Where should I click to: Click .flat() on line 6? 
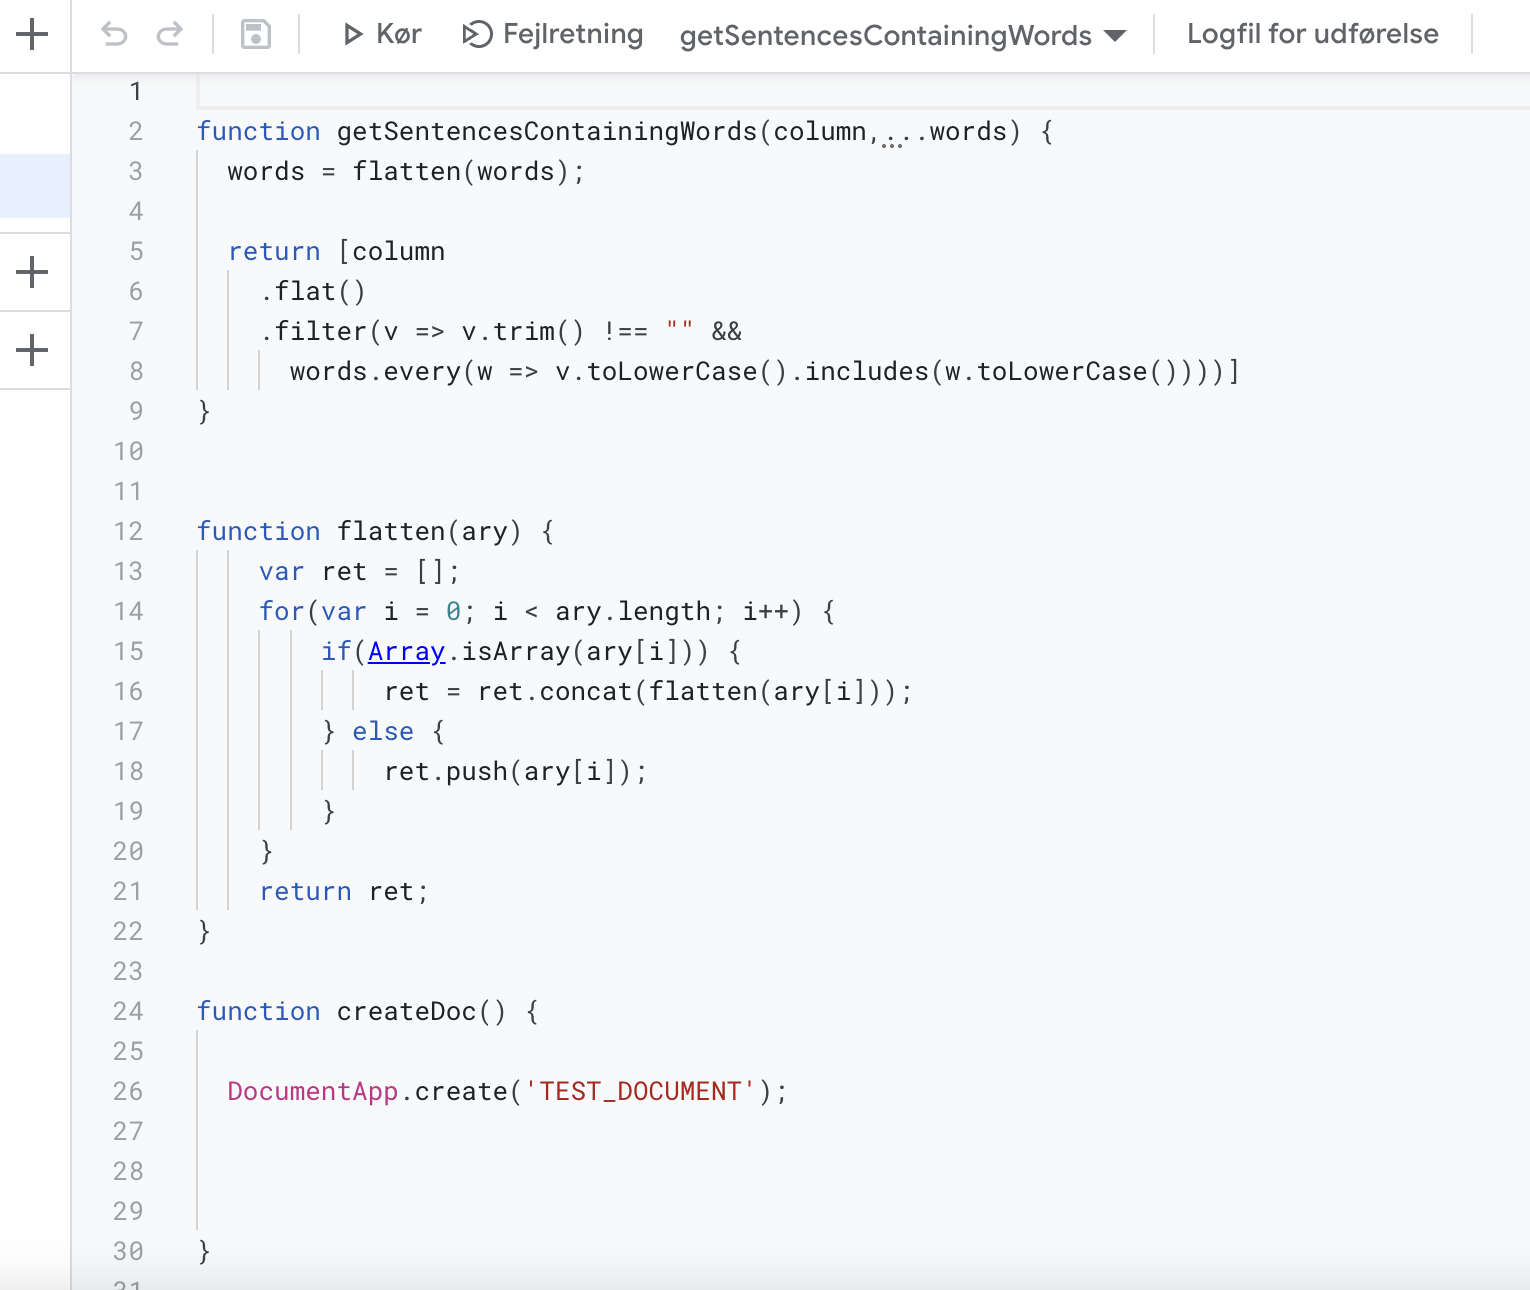(x=313, y=292)
